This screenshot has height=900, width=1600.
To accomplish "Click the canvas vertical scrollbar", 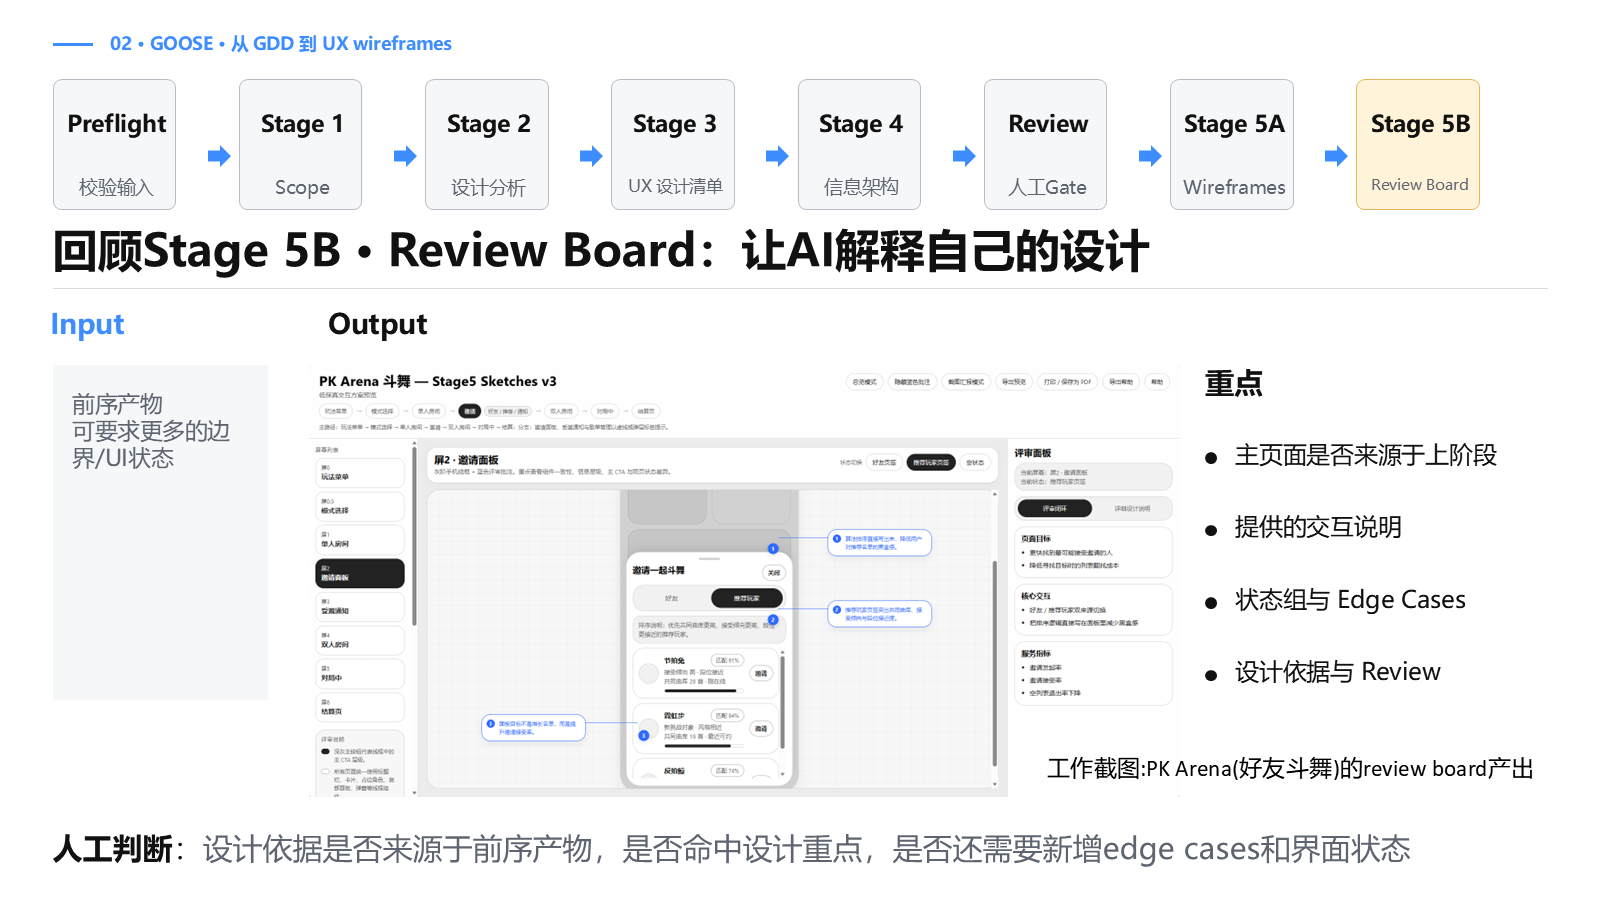I will [x=994, y=661].
